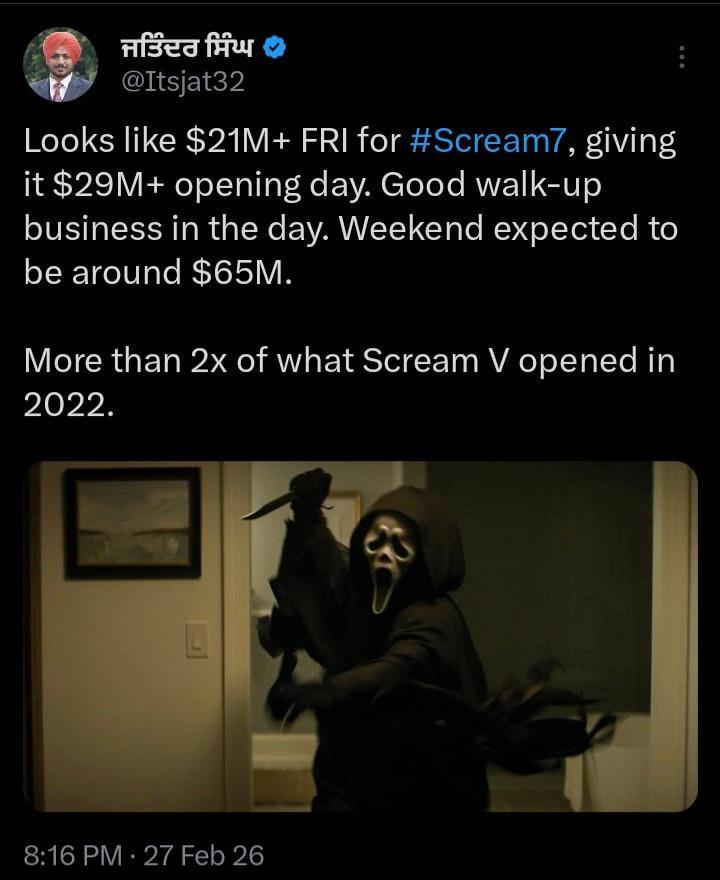Screen dimensions: 720x880
Task: Click the 27 Feb 26 date
Action: coord(204,855)
